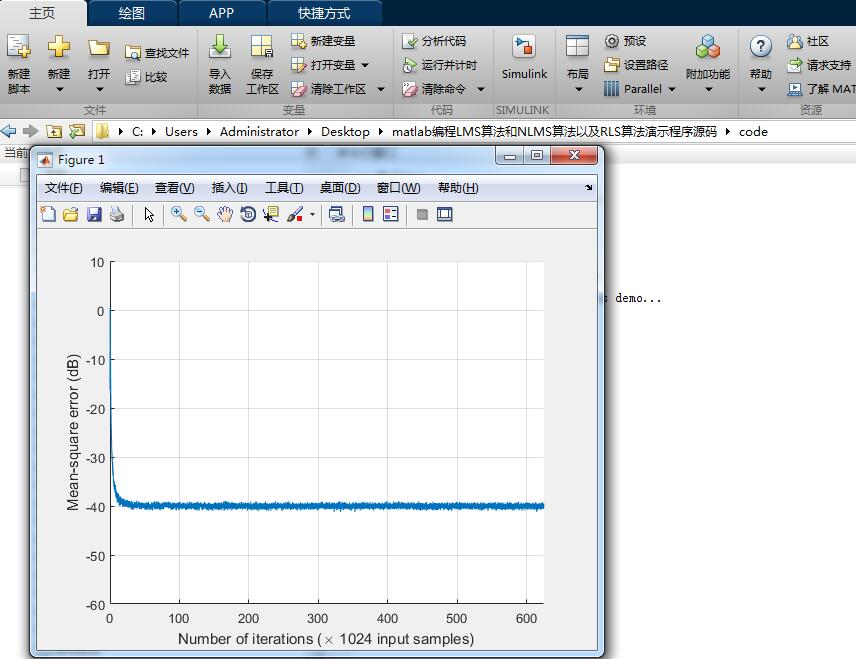
Task: Click code folder in the address path
Action: (x=753, y=132)
